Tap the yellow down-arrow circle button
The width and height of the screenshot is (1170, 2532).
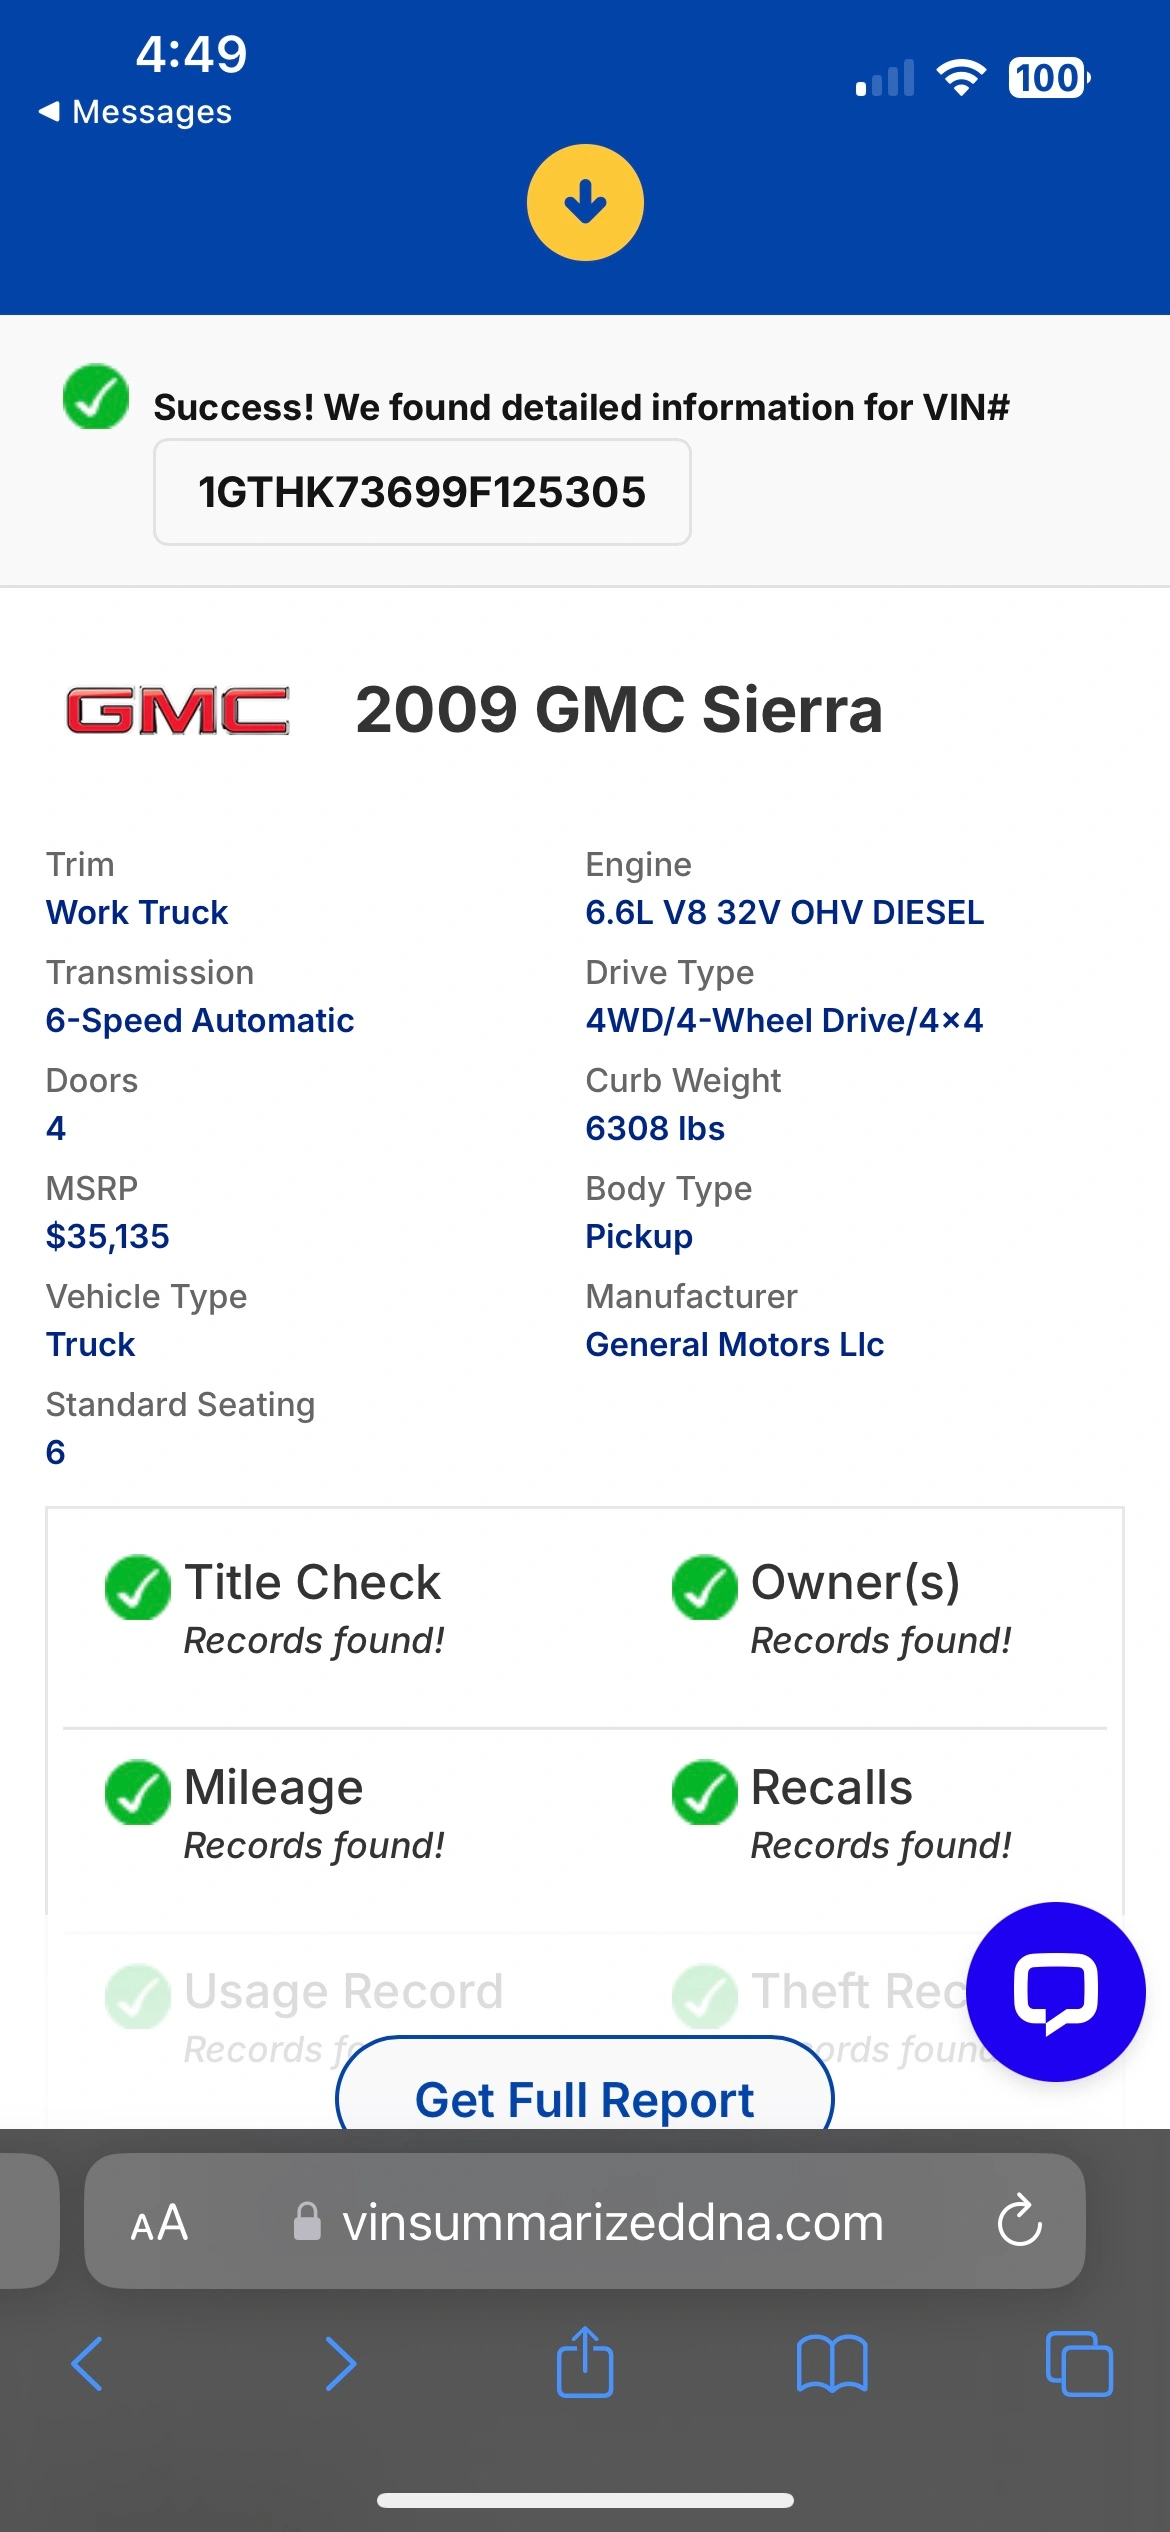pos(585,203)
